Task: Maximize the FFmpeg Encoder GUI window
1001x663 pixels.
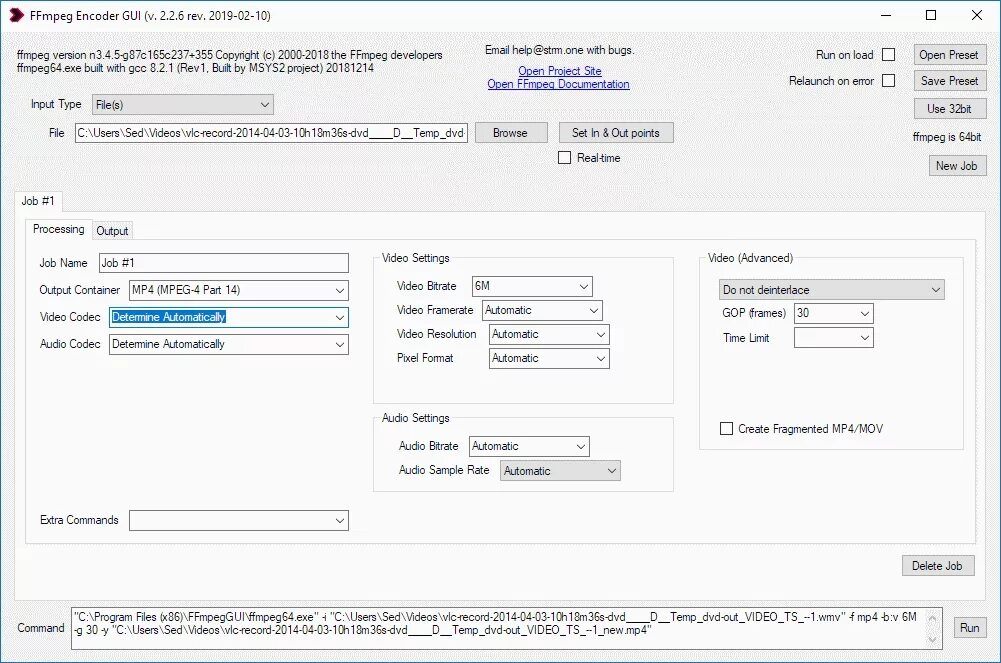Action: pos(931,15)
